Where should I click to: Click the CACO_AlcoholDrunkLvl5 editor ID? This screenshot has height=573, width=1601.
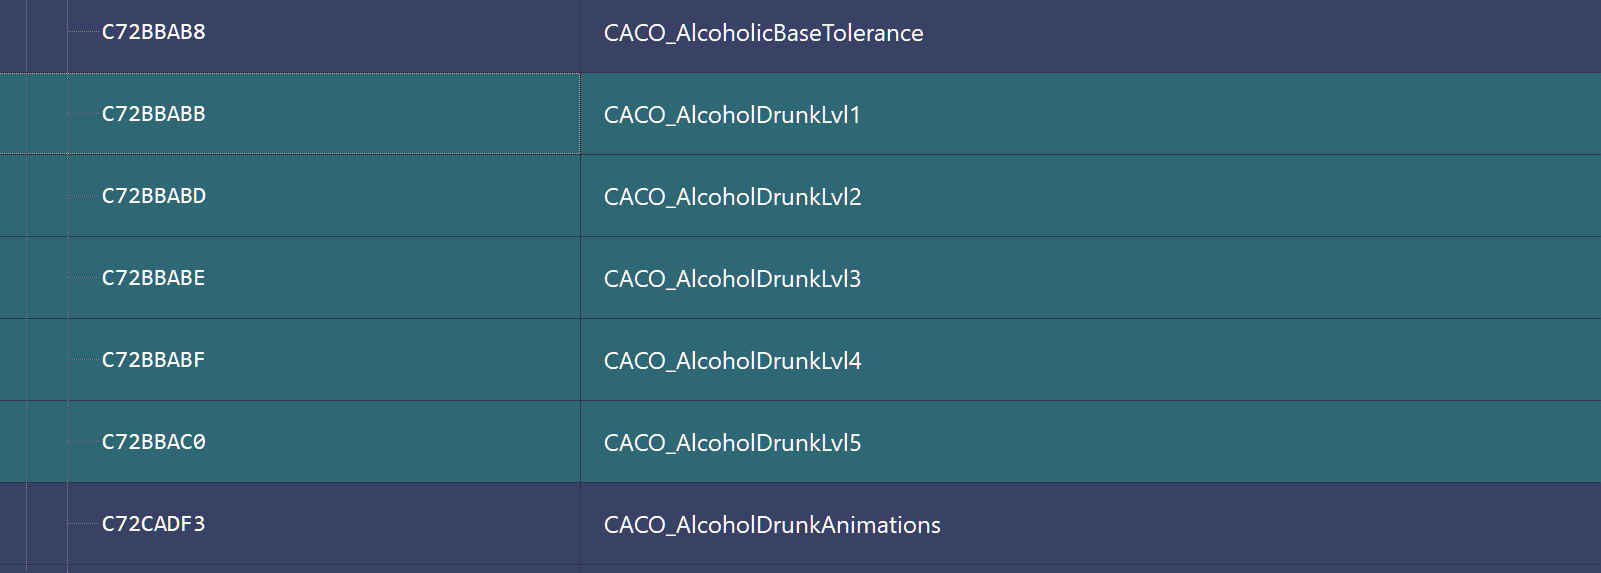pos(732,443)
